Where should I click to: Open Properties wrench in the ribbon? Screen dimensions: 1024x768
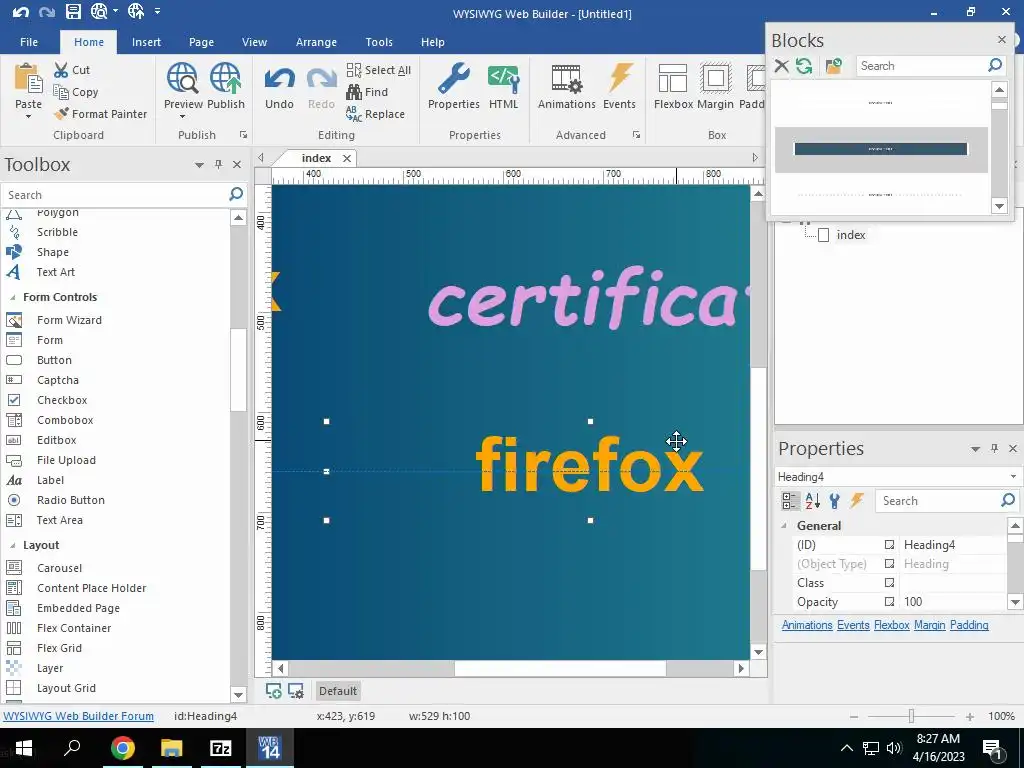tap(453, 86)
